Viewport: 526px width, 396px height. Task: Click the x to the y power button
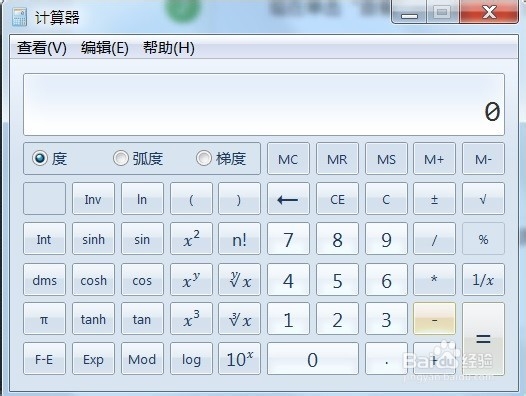pos(191,279)
